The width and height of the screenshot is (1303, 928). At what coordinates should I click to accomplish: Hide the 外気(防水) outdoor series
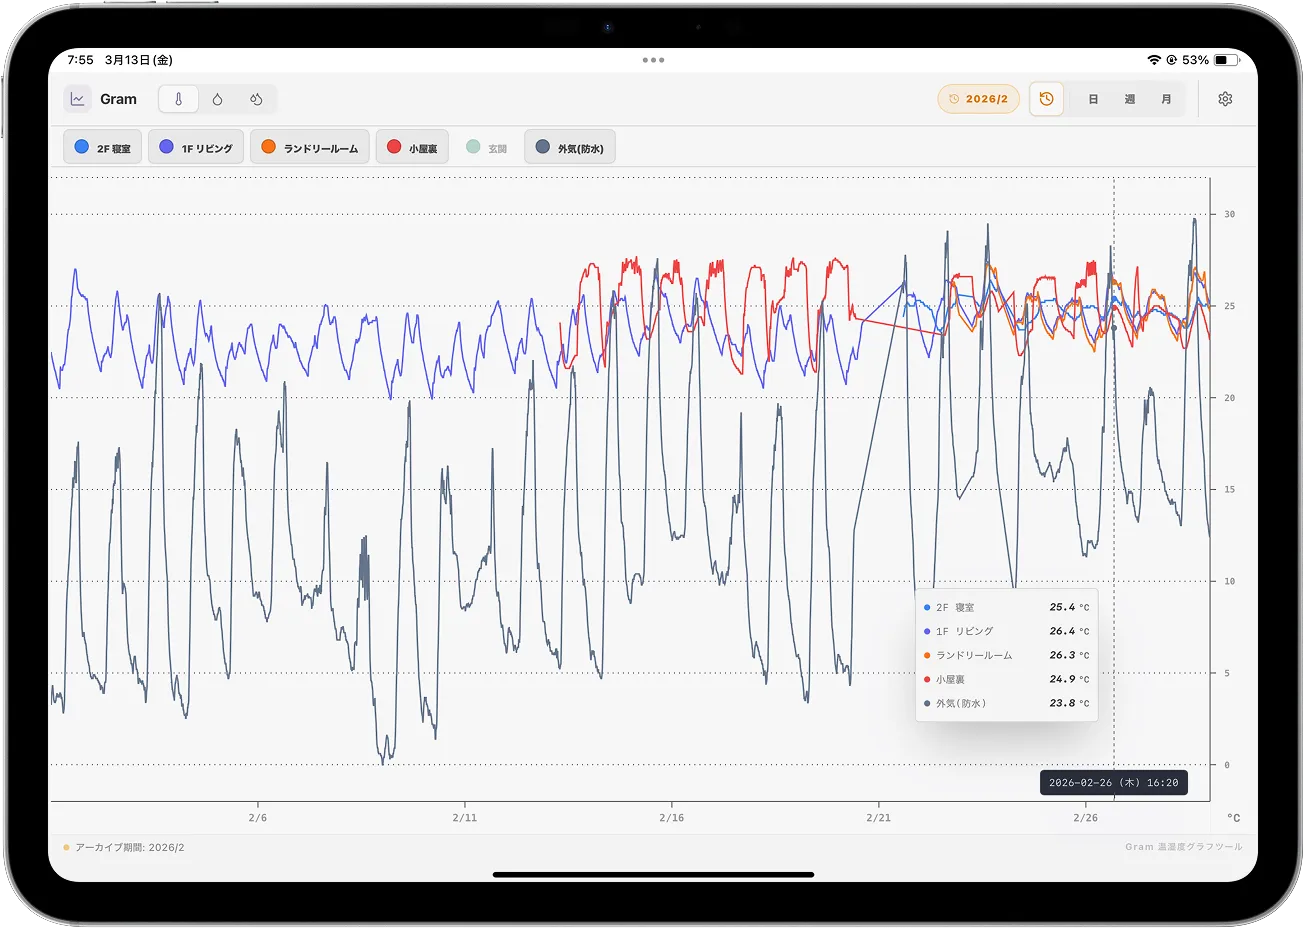coord(570,148)
